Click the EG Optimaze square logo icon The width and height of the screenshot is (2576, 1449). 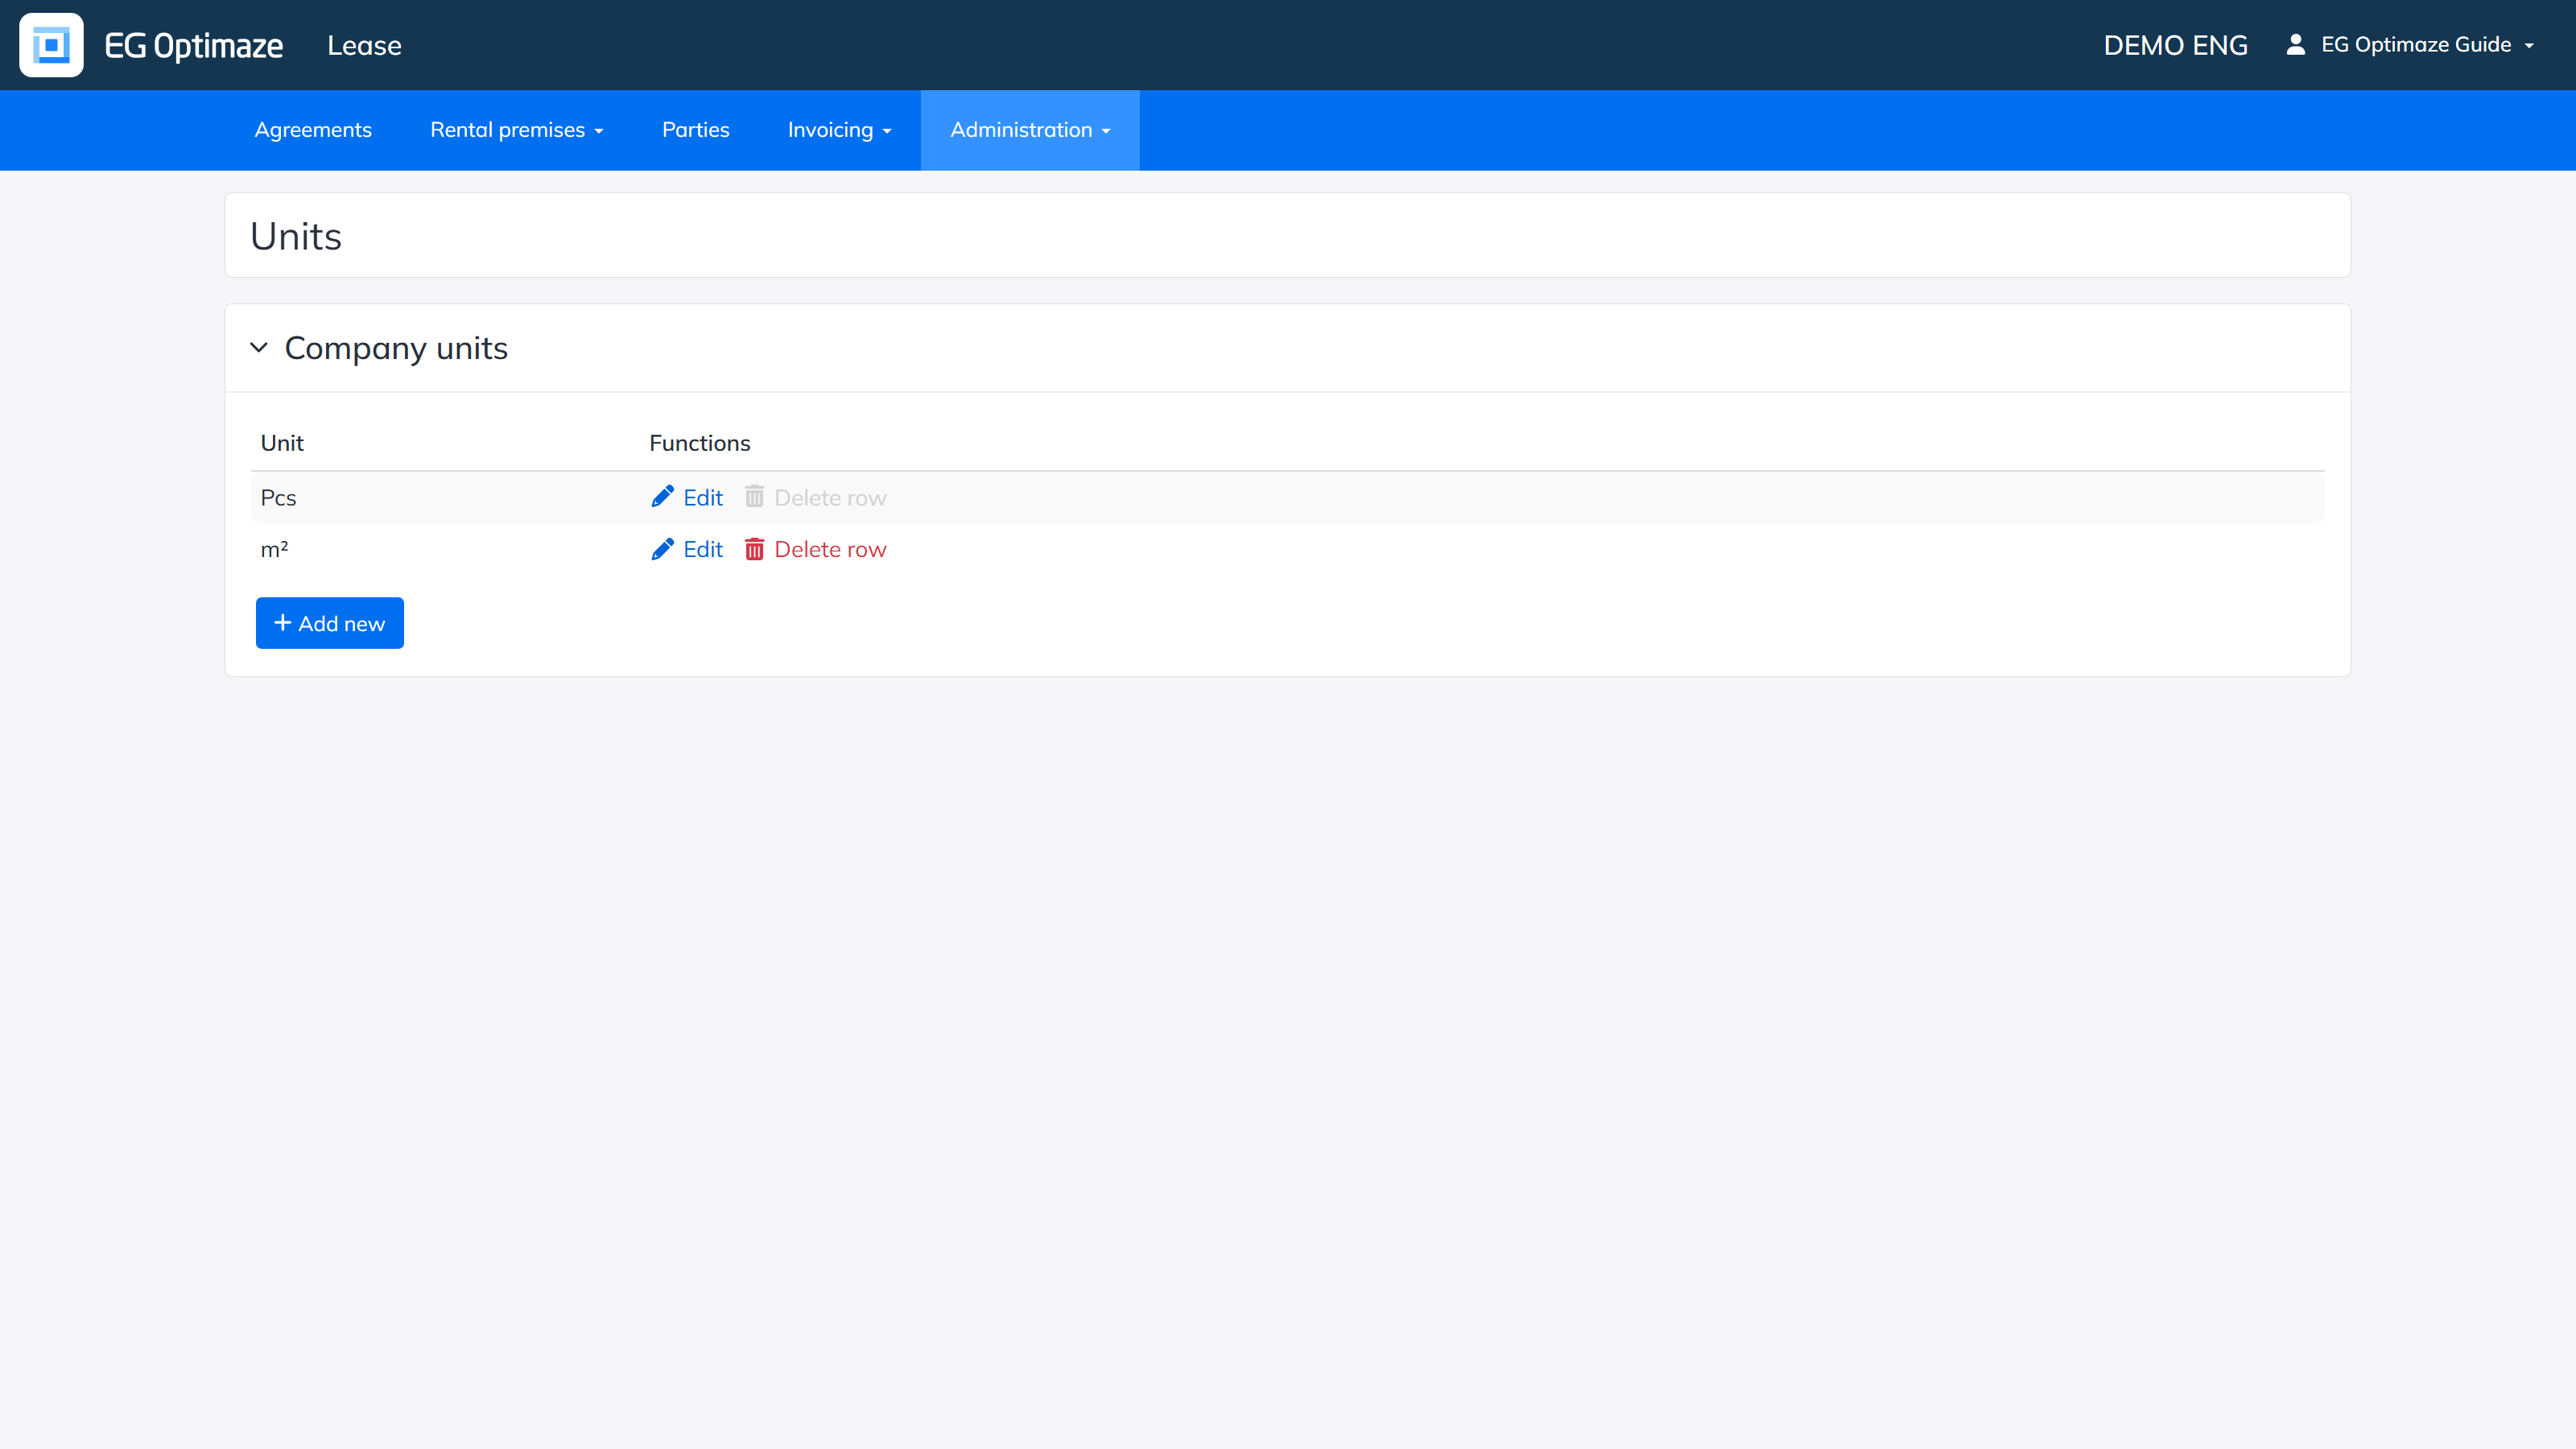click(51, 45)
